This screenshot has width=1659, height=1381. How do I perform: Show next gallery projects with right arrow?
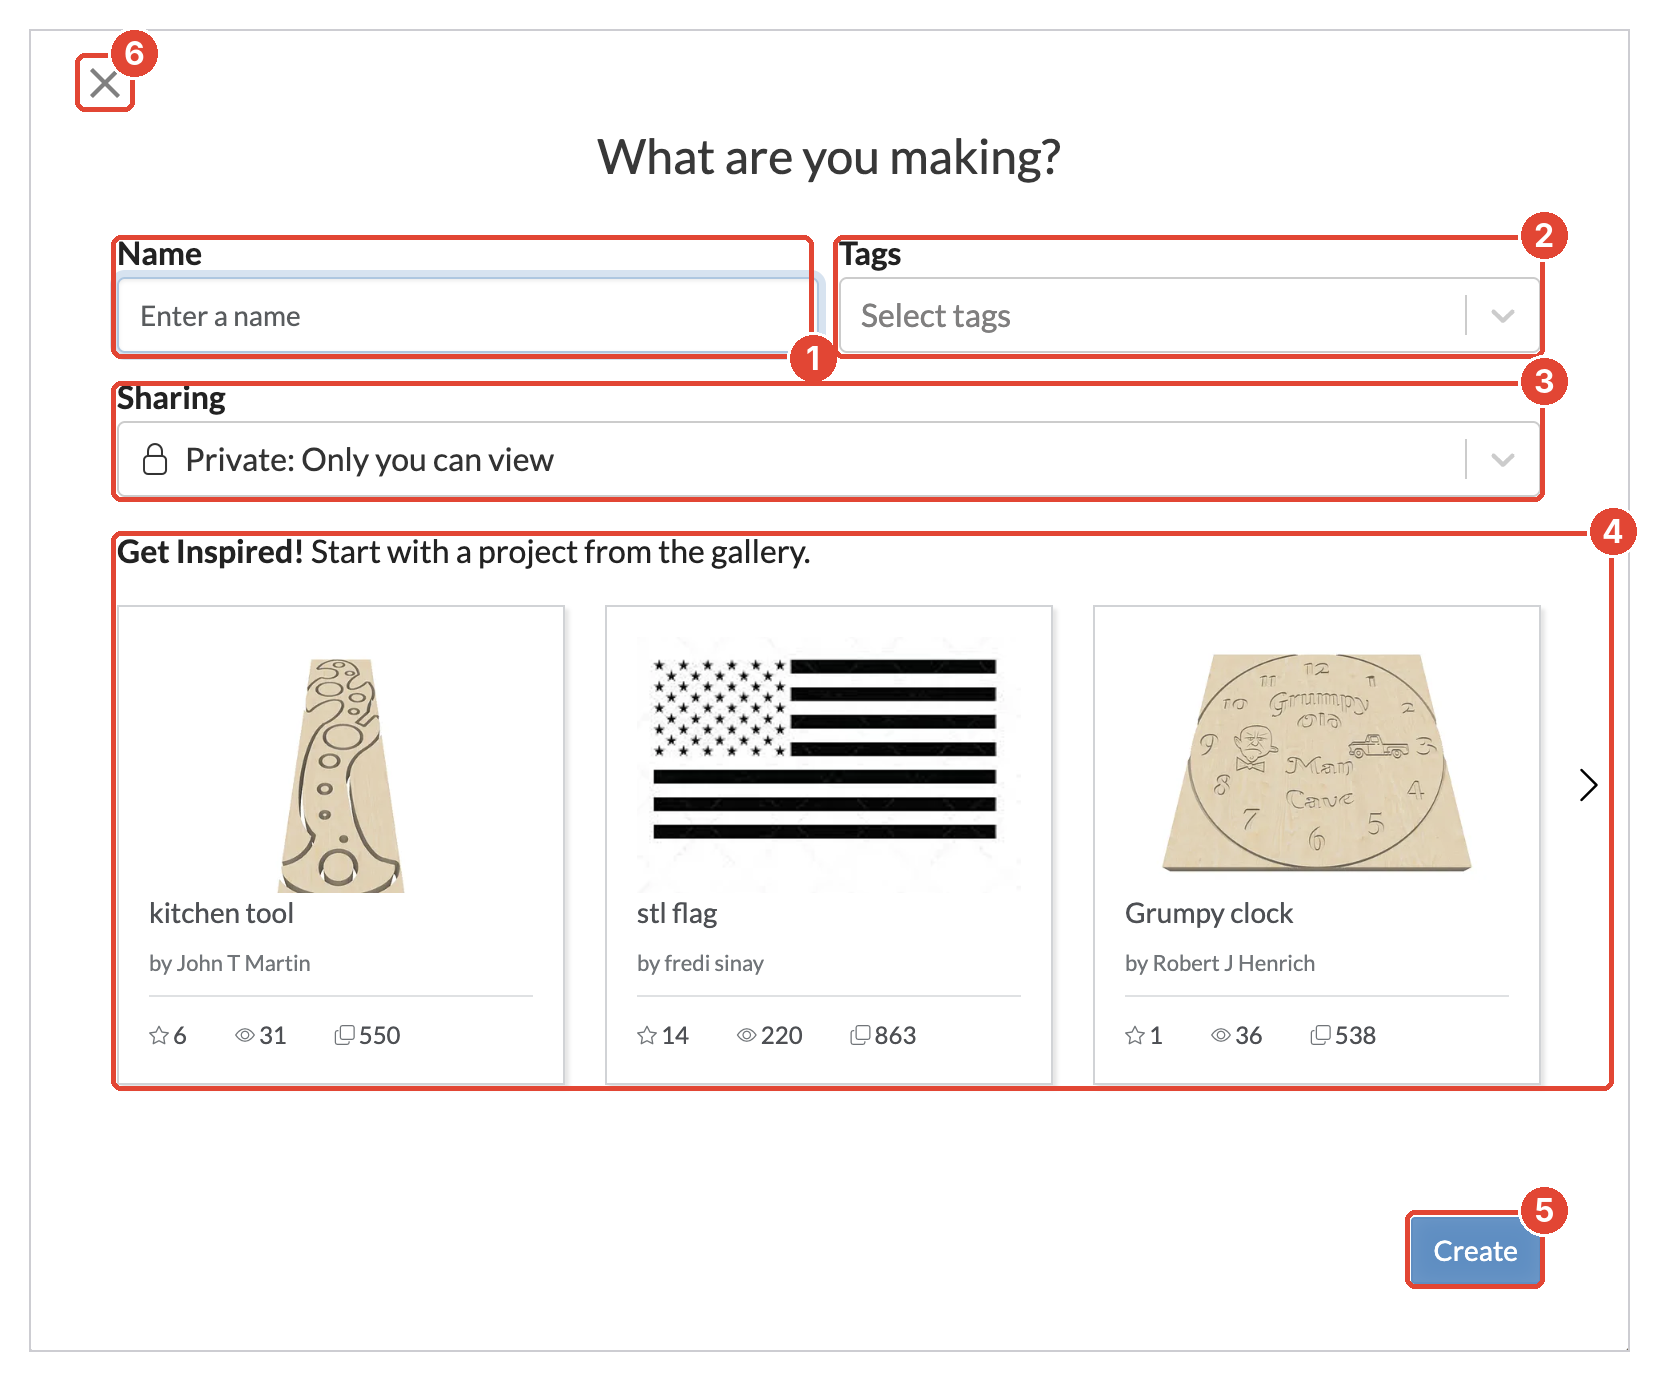click(x=1588, y=785)
